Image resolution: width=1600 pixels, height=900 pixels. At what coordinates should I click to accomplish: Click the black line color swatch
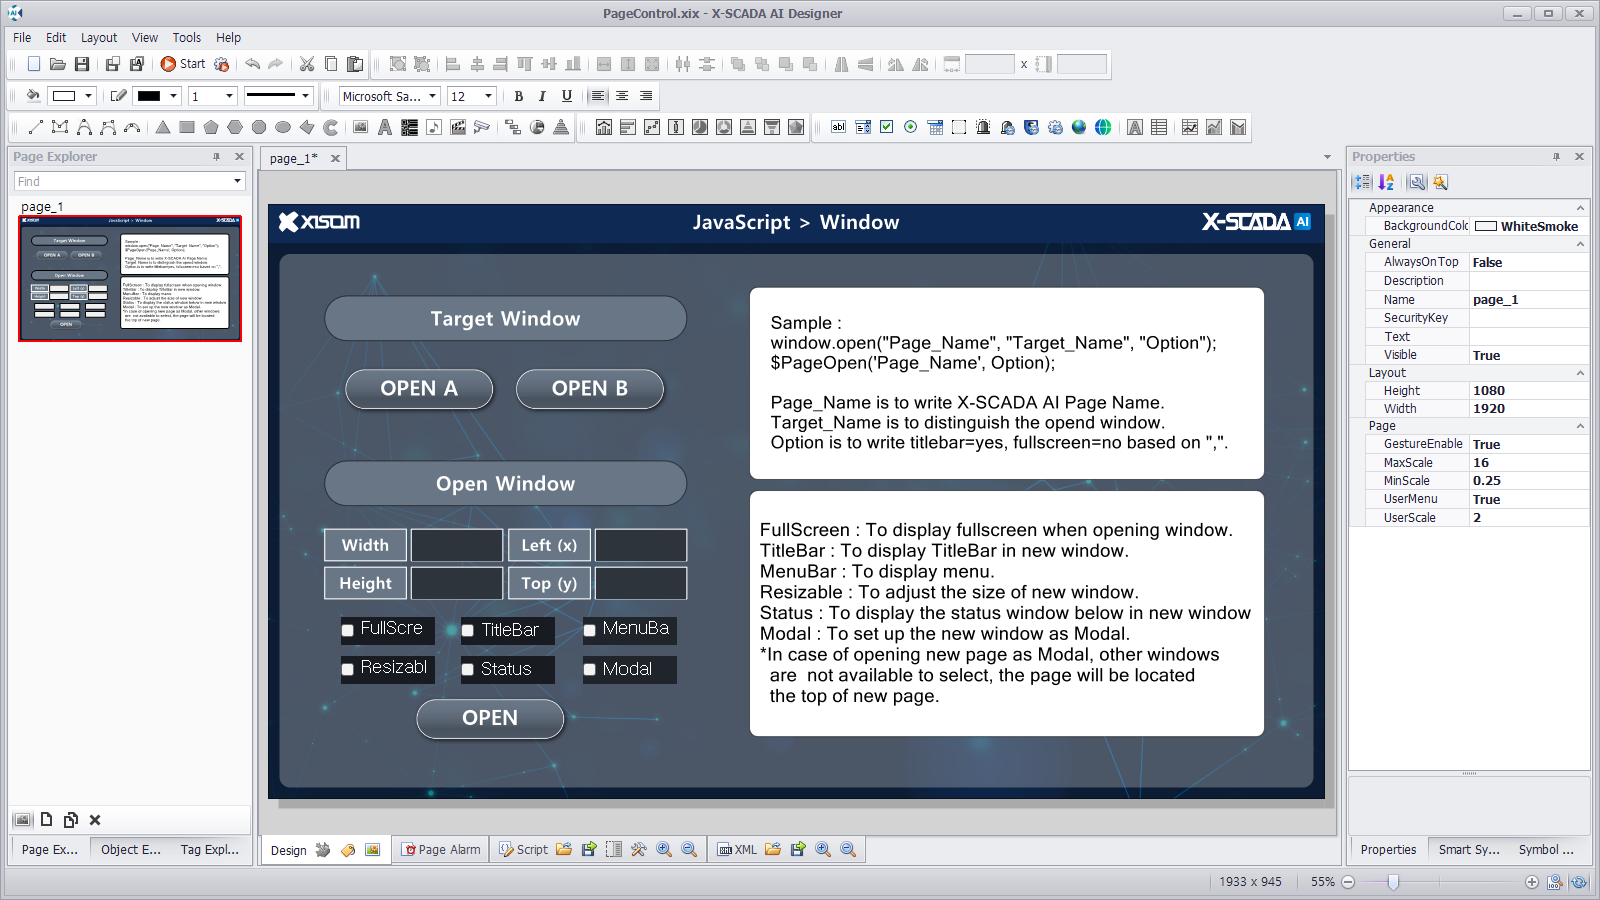[x=149, y=96]
